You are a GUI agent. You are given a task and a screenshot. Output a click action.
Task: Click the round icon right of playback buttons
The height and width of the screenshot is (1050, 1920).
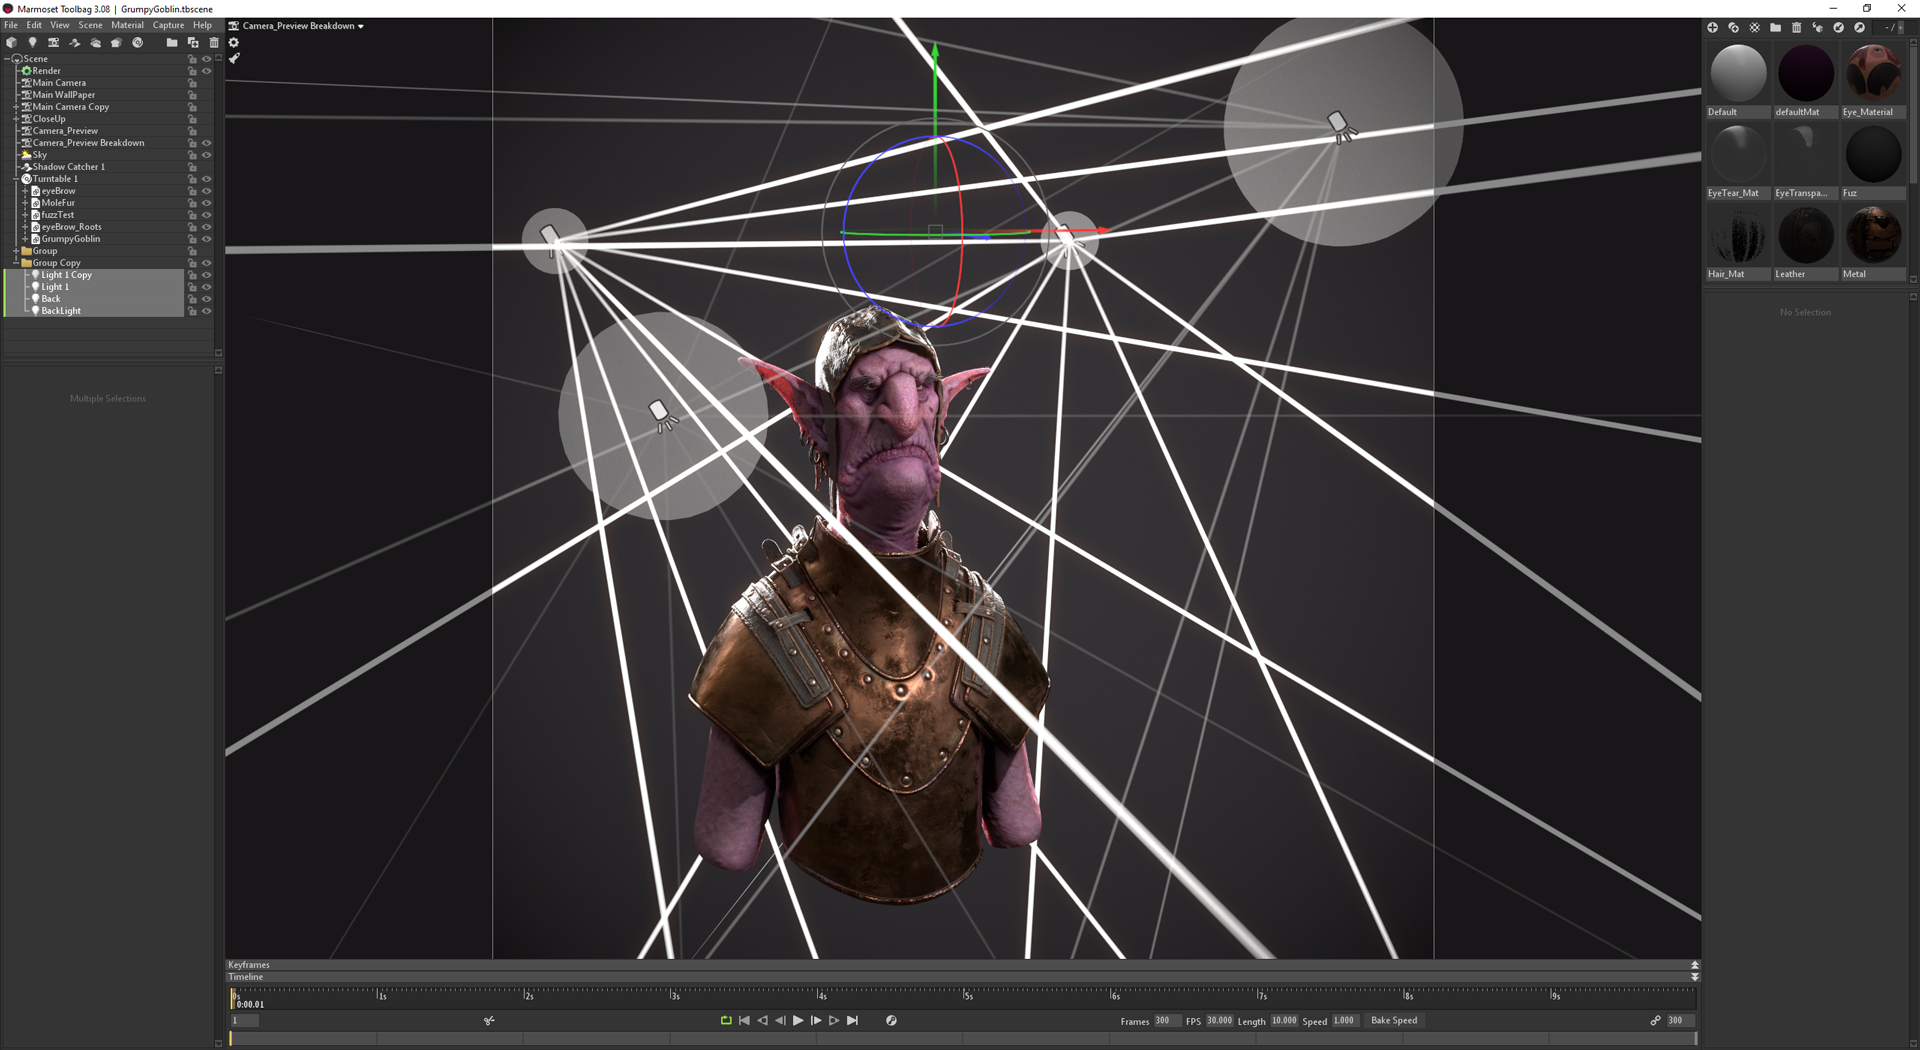click(891, 1021)
